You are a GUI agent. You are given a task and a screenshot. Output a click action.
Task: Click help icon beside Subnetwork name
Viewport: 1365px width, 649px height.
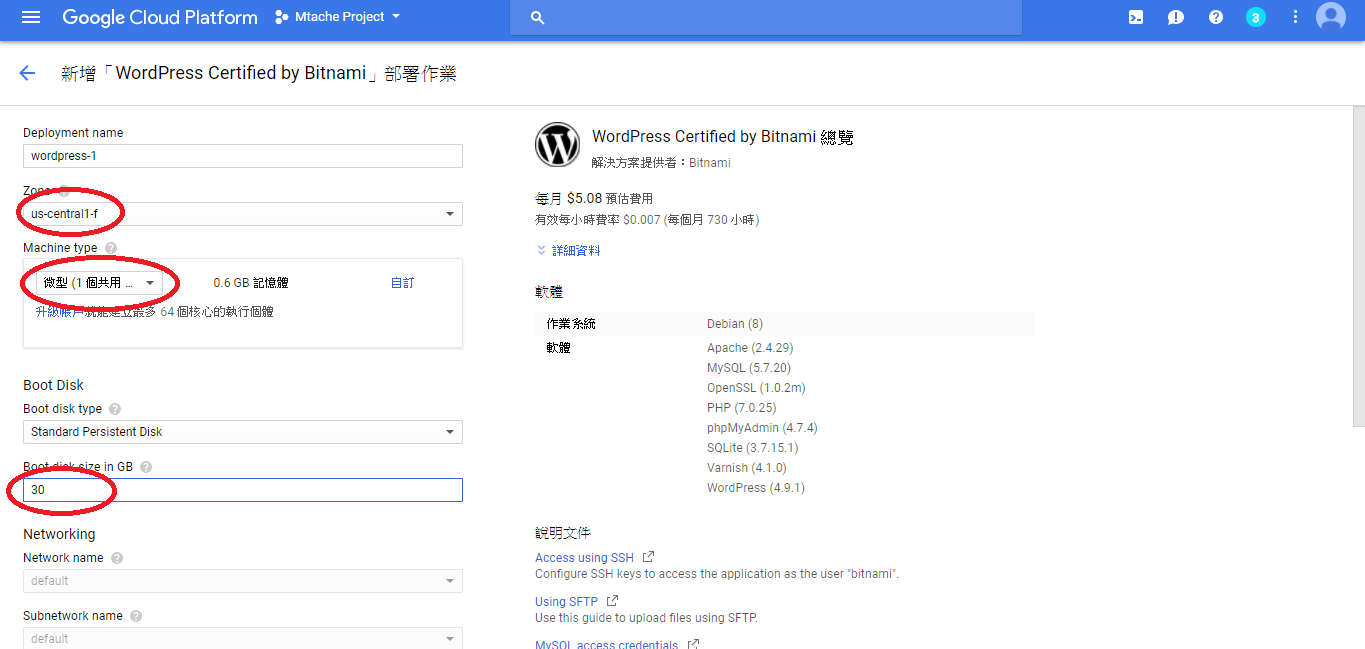[x=136, y=616]
